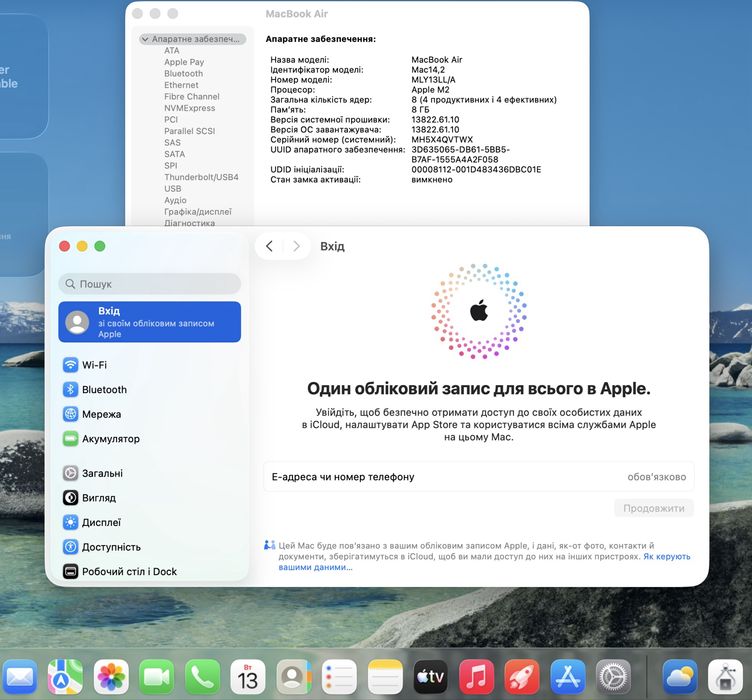The width and height of the screenshot is (752, 700).
Task: Select Bluetooth in System Information list
Action: (x=184, y=73)
